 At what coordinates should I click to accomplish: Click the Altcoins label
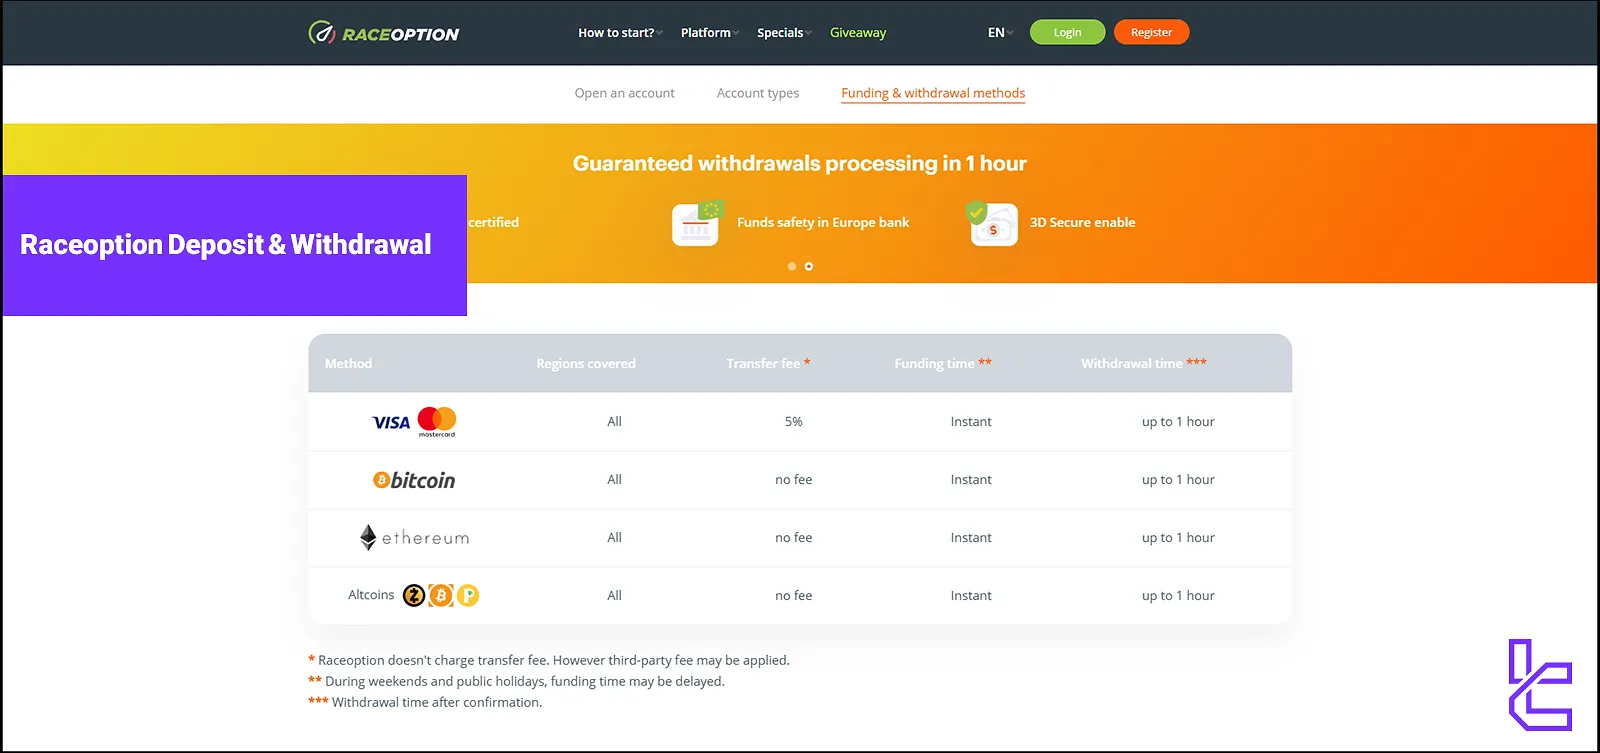coord(371,595)
